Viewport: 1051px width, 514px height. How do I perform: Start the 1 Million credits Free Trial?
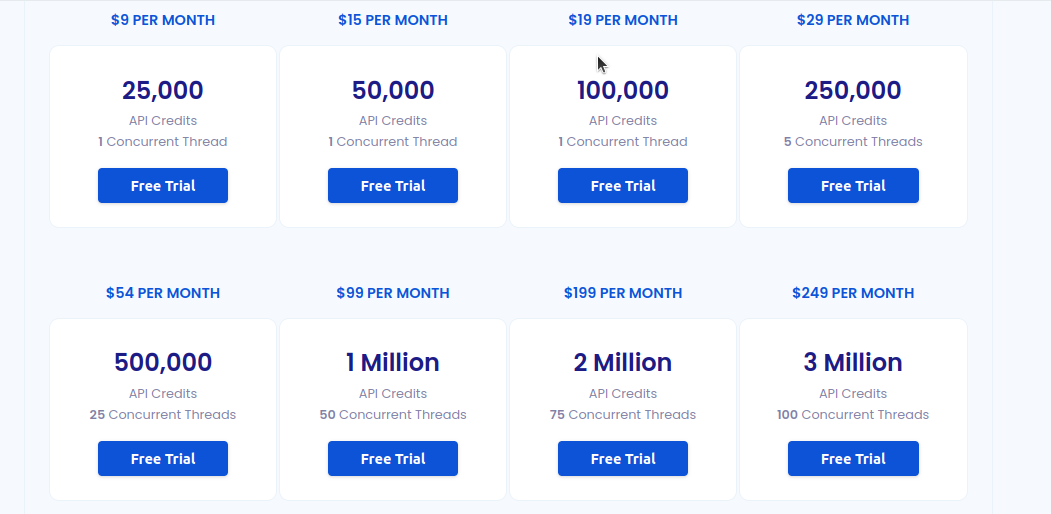pyautogui.click(x=393, y=459)
